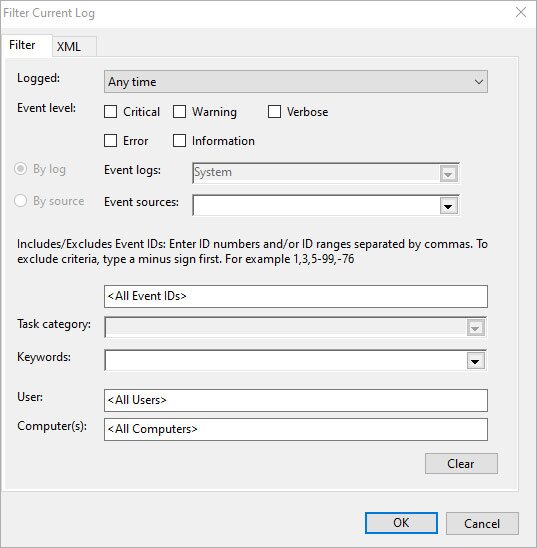Enable the Warning event level checkbox

179,112
